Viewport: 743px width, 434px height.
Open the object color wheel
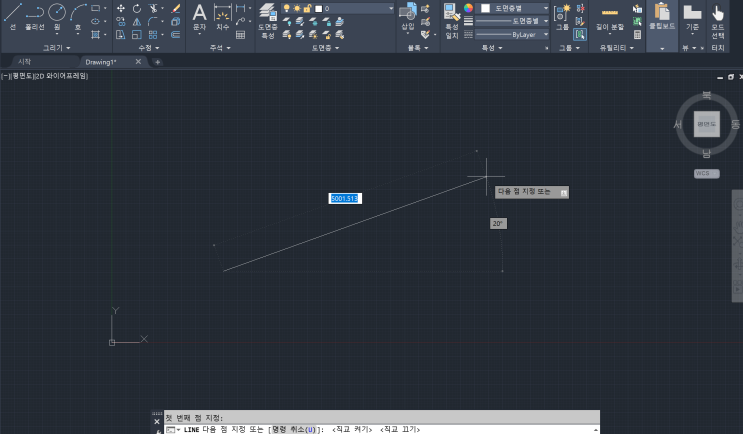point(468,8)
